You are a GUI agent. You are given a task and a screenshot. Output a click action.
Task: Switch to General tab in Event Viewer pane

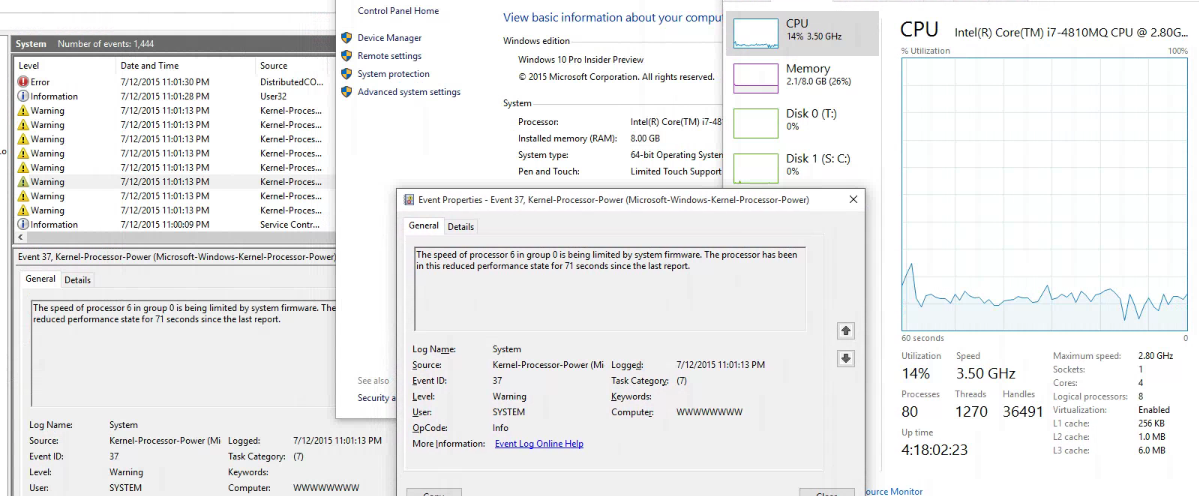click(x=41, y=279)
